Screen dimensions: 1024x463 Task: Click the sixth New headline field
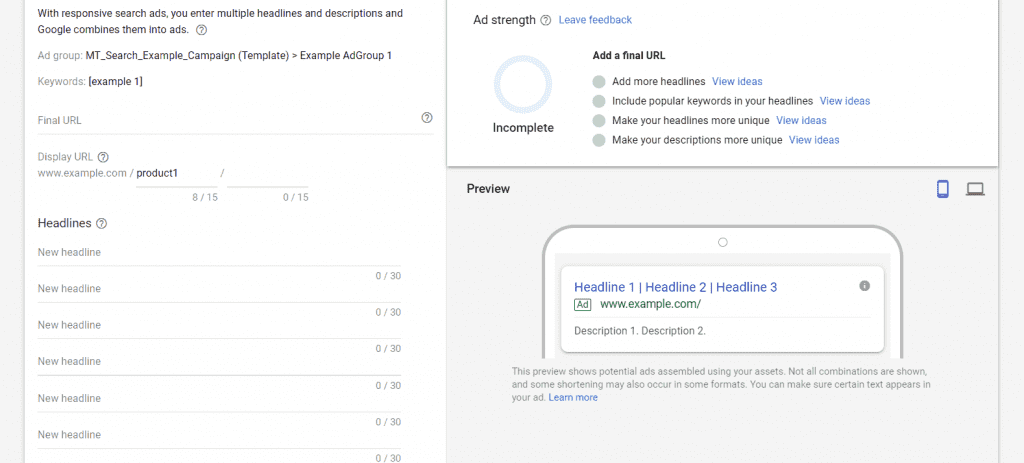(x=219, y=436)
